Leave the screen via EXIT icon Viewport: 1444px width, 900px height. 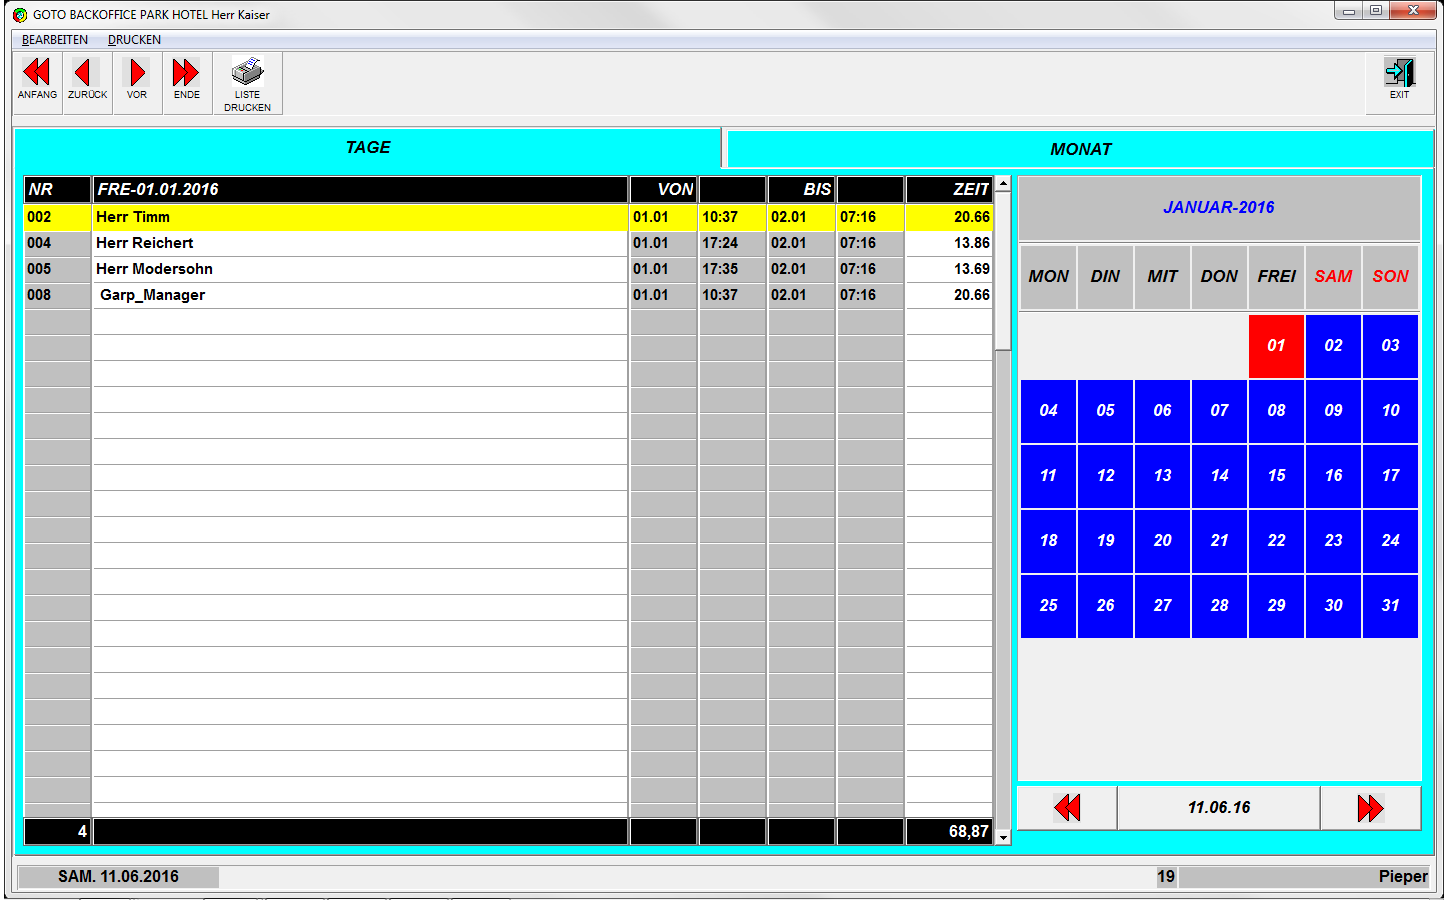(x=1399, y=73)
